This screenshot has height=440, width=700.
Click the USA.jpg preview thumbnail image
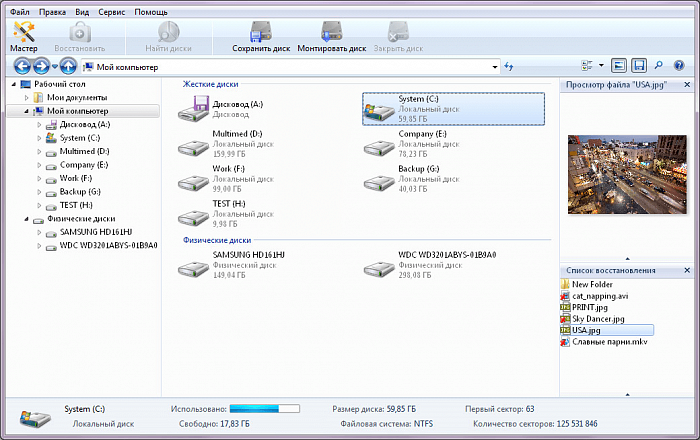[627, 174]
